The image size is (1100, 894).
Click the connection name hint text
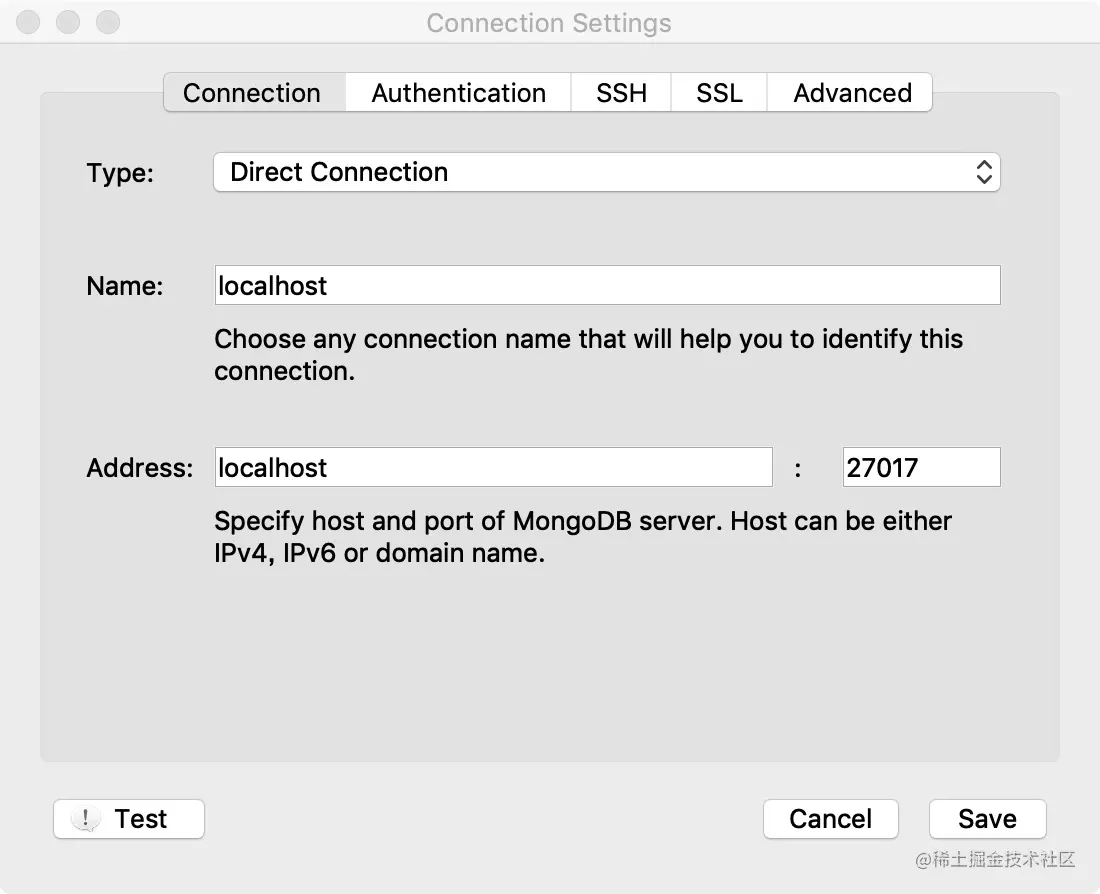[588, 355]
